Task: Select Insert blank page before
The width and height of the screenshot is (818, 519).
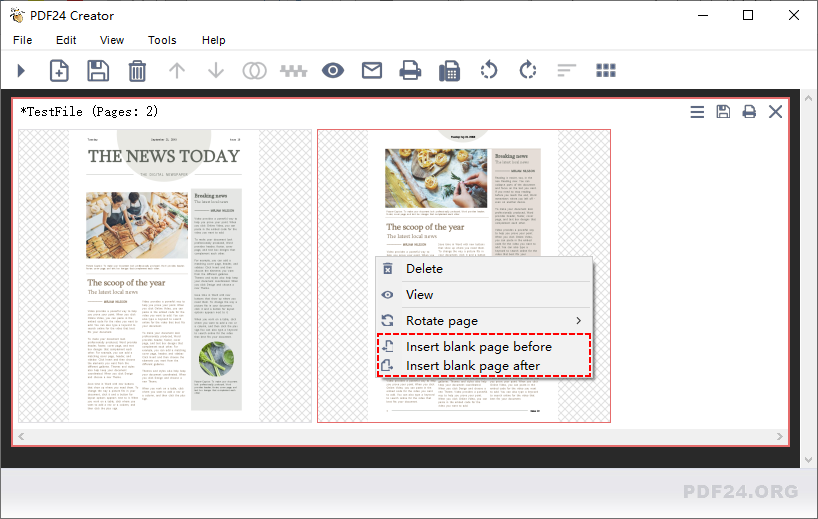Action: point(485,347)
